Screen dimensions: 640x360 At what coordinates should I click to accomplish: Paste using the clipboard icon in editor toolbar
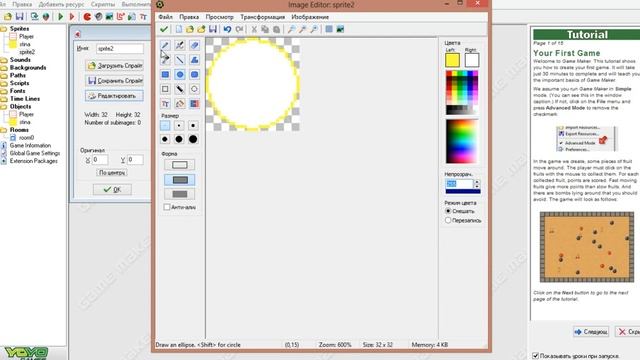[x=276, y=29]
